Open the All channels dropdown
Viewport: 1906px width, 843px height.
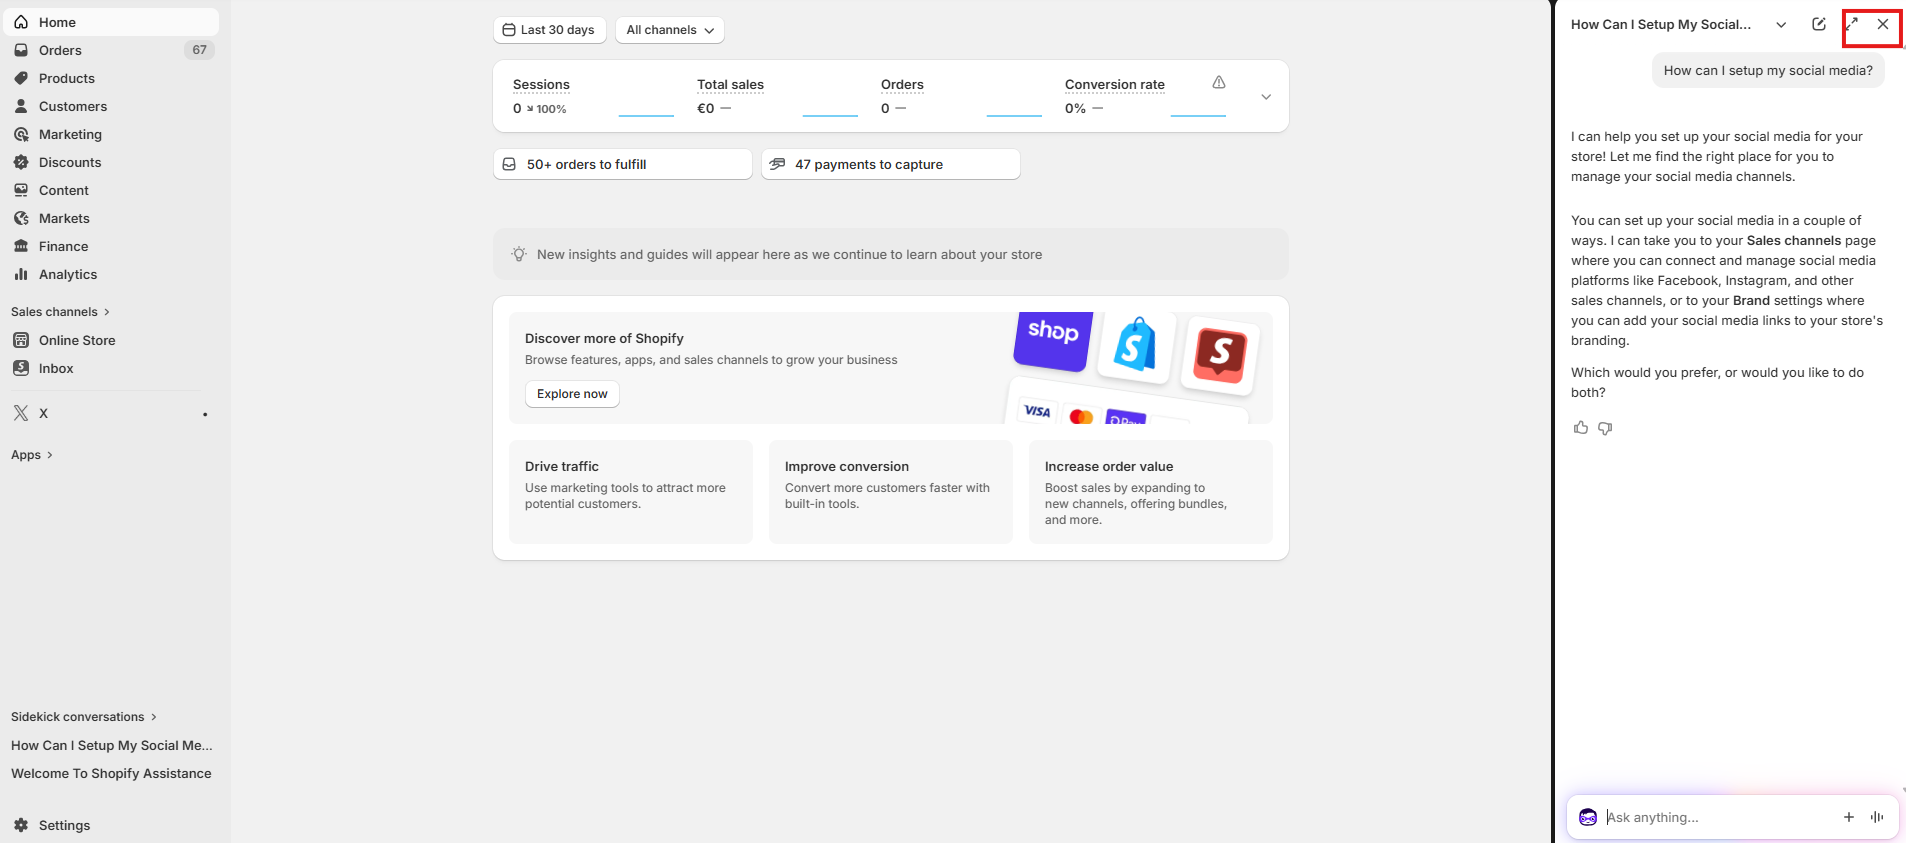[669, 30]
